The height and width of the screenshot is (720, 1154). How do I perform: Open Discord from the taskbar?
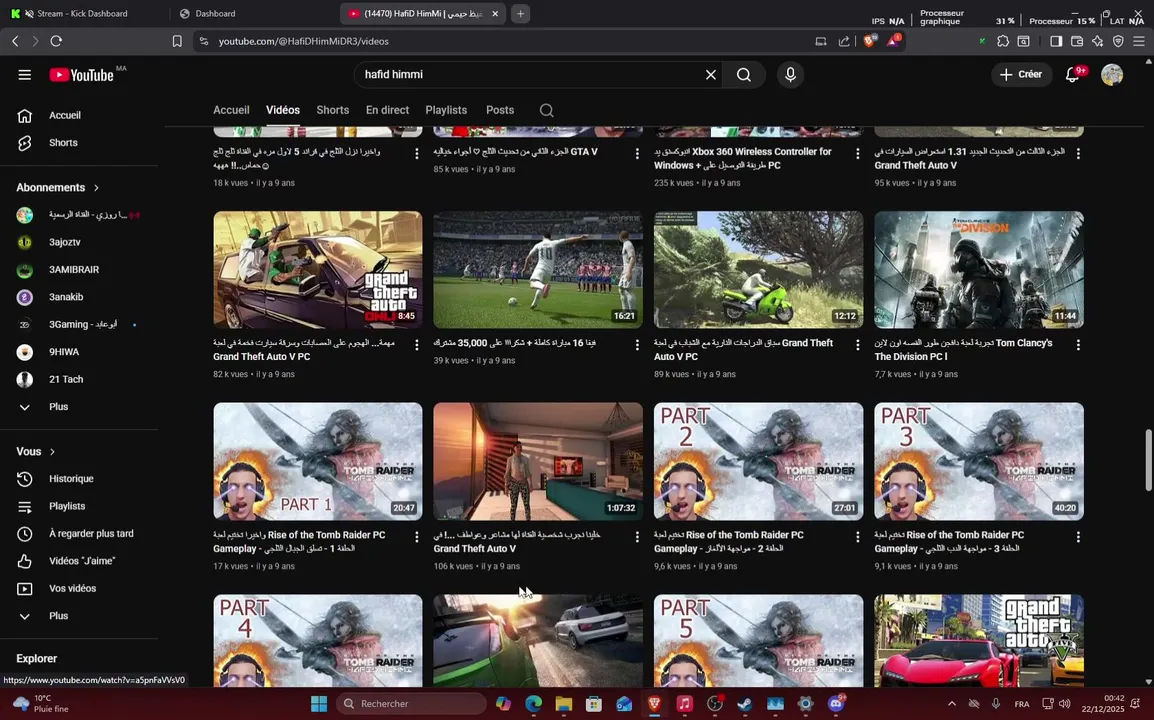tap(836, 704)
